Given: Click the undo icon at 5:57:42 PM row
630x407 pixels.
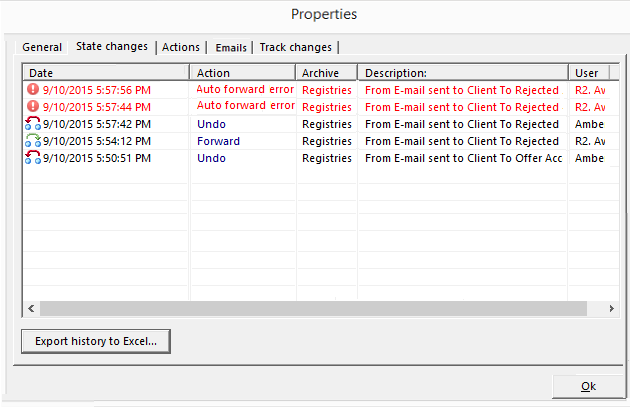Looking at the screenshot, I should tap(33, 124).
